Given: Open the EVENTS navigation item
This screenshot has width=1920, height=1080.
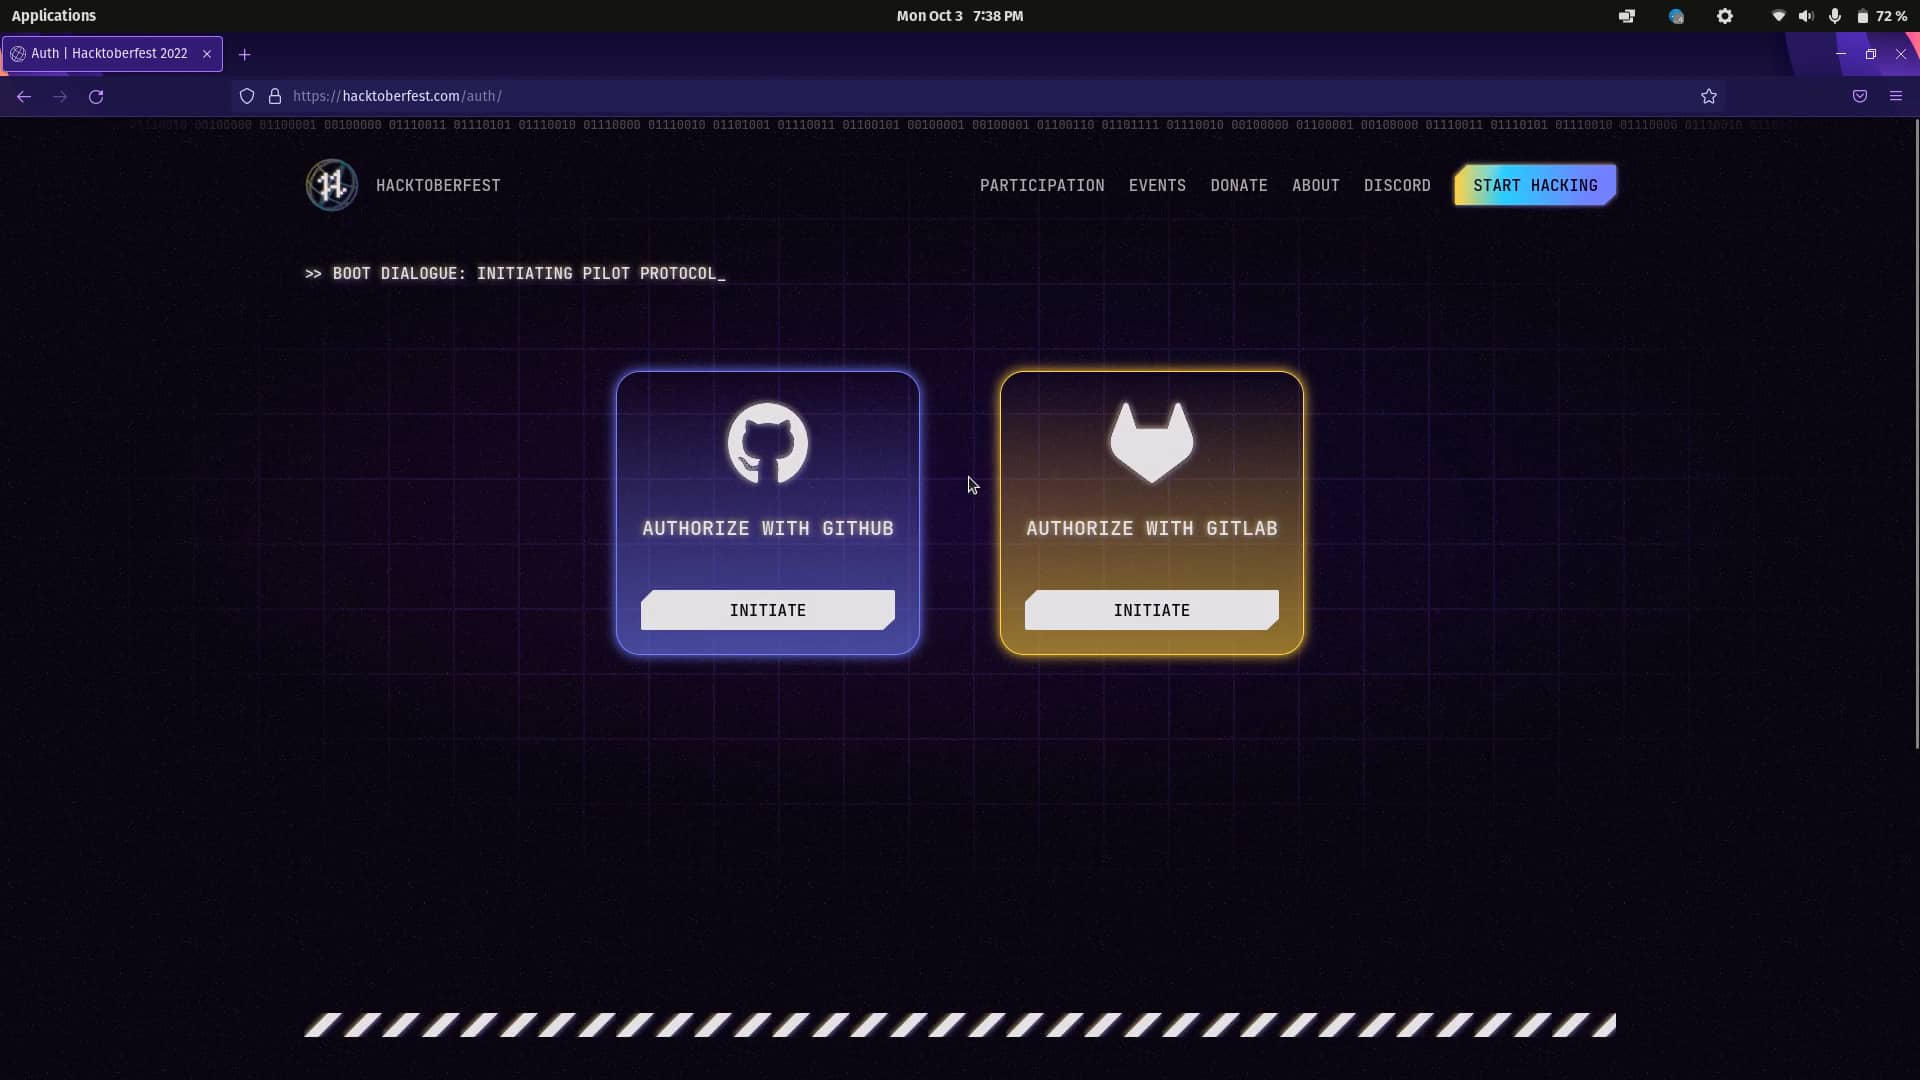Looking at the screenshot, I should pos(1157,185).
